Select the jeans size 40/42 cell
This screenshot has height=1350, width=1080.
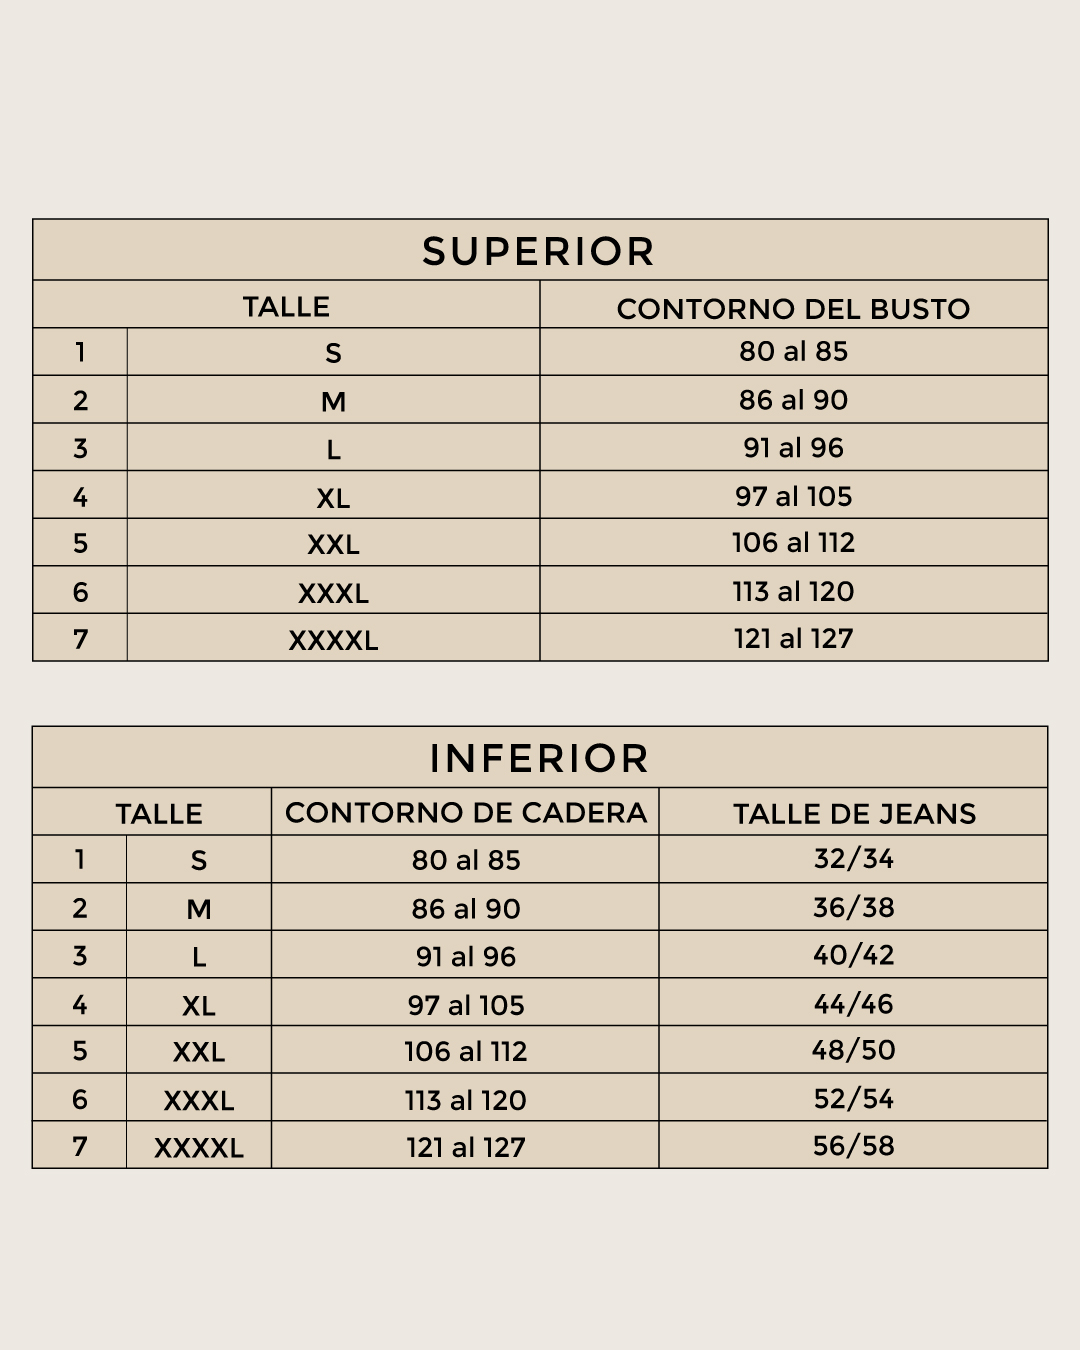point(853,955)
